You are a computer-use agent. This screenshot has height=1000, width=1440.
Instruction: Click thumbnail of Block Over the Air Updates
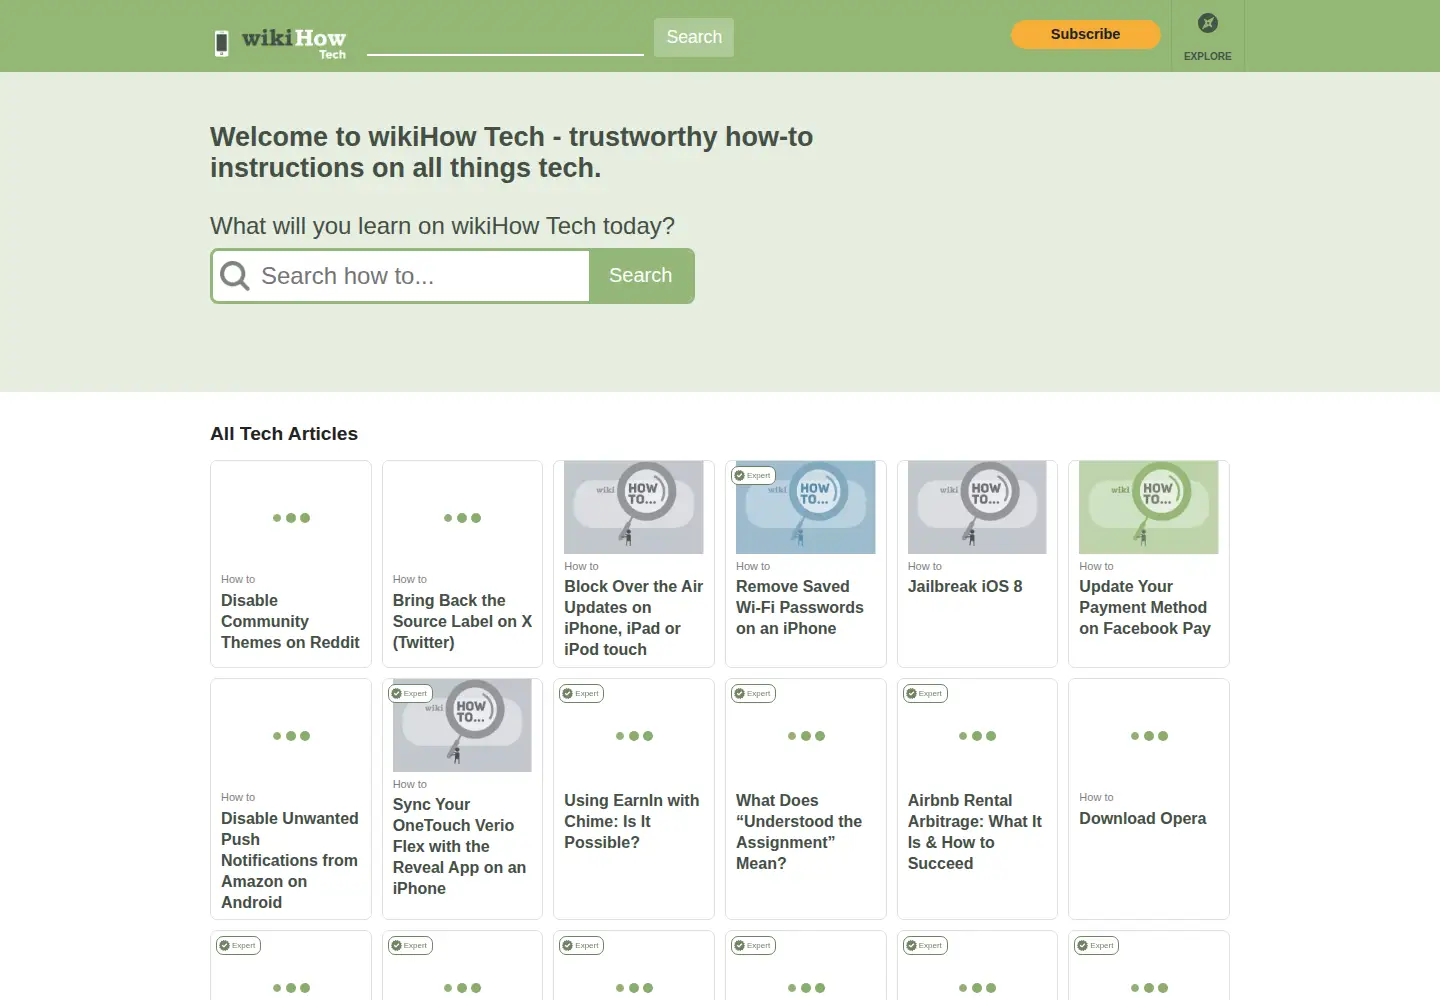(x=634, y=507)
